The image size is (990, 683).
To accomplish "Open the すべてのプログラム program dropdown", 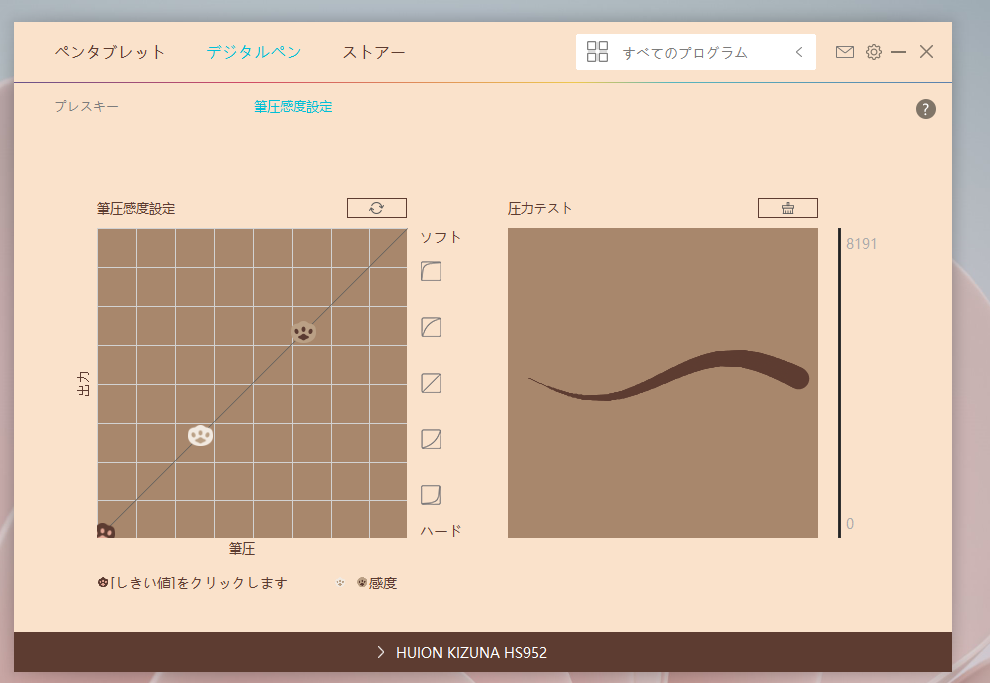I will [x=685, y=52].
